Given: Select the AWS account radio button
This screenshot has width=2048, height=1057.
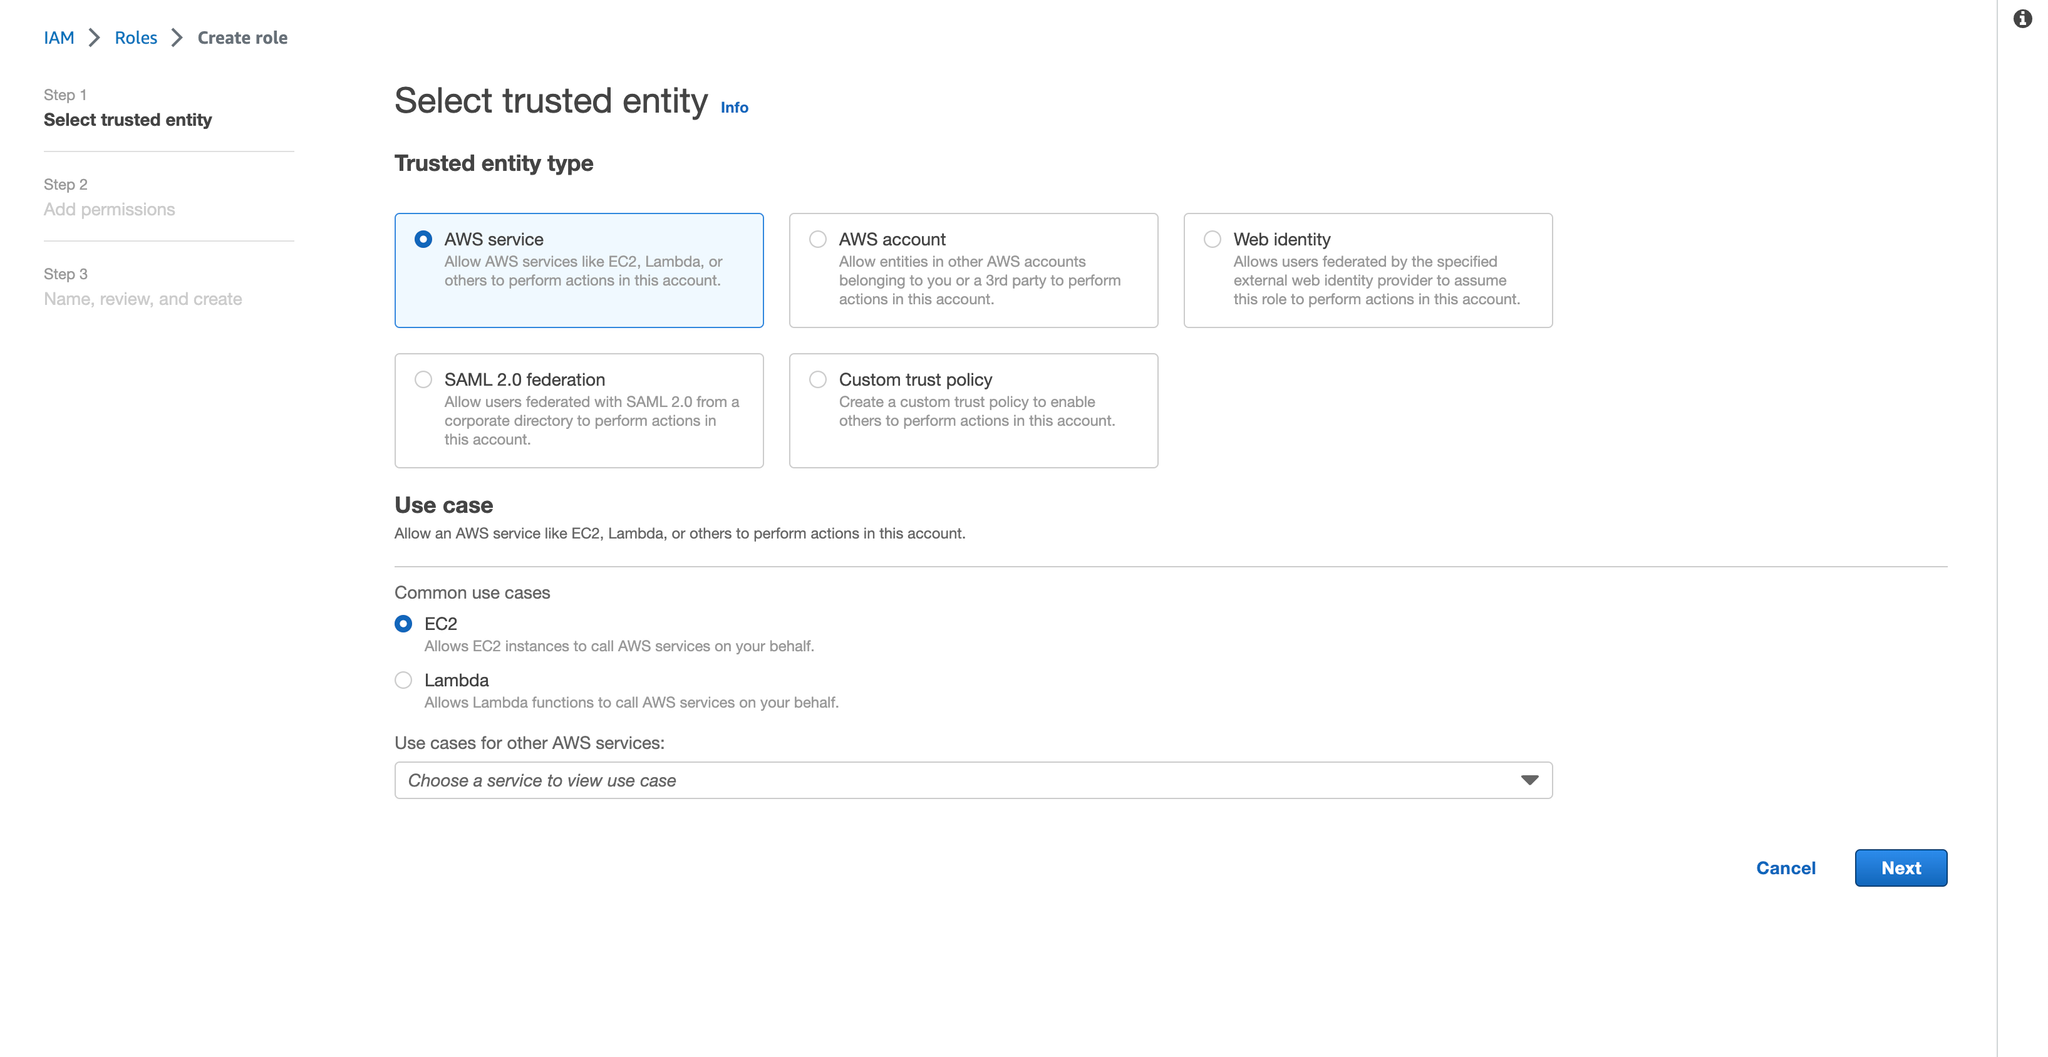Looking at the screenshot, I should click(818, 239).
